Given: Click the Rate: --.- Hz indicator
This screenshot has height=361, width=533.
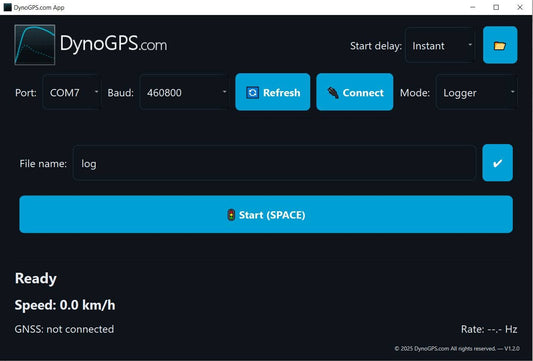Looking at the screenshot, I should point(489,329).
